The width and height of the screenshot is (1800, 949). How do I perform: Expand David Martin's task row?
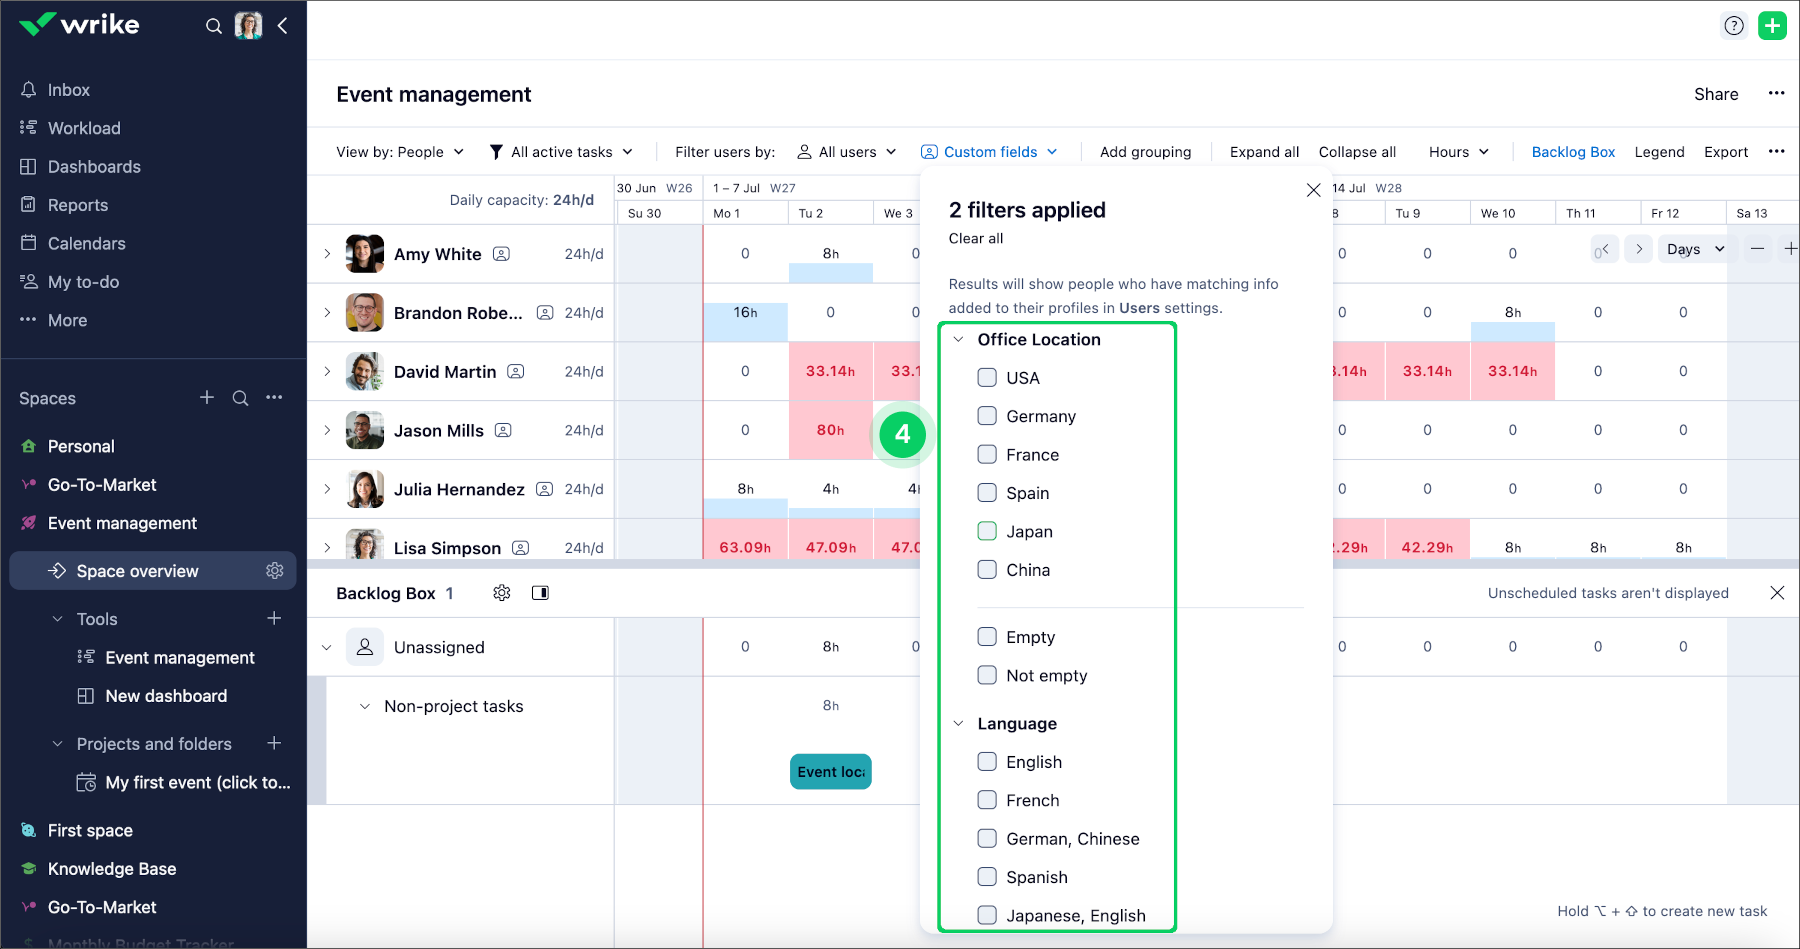pos(327,371)
